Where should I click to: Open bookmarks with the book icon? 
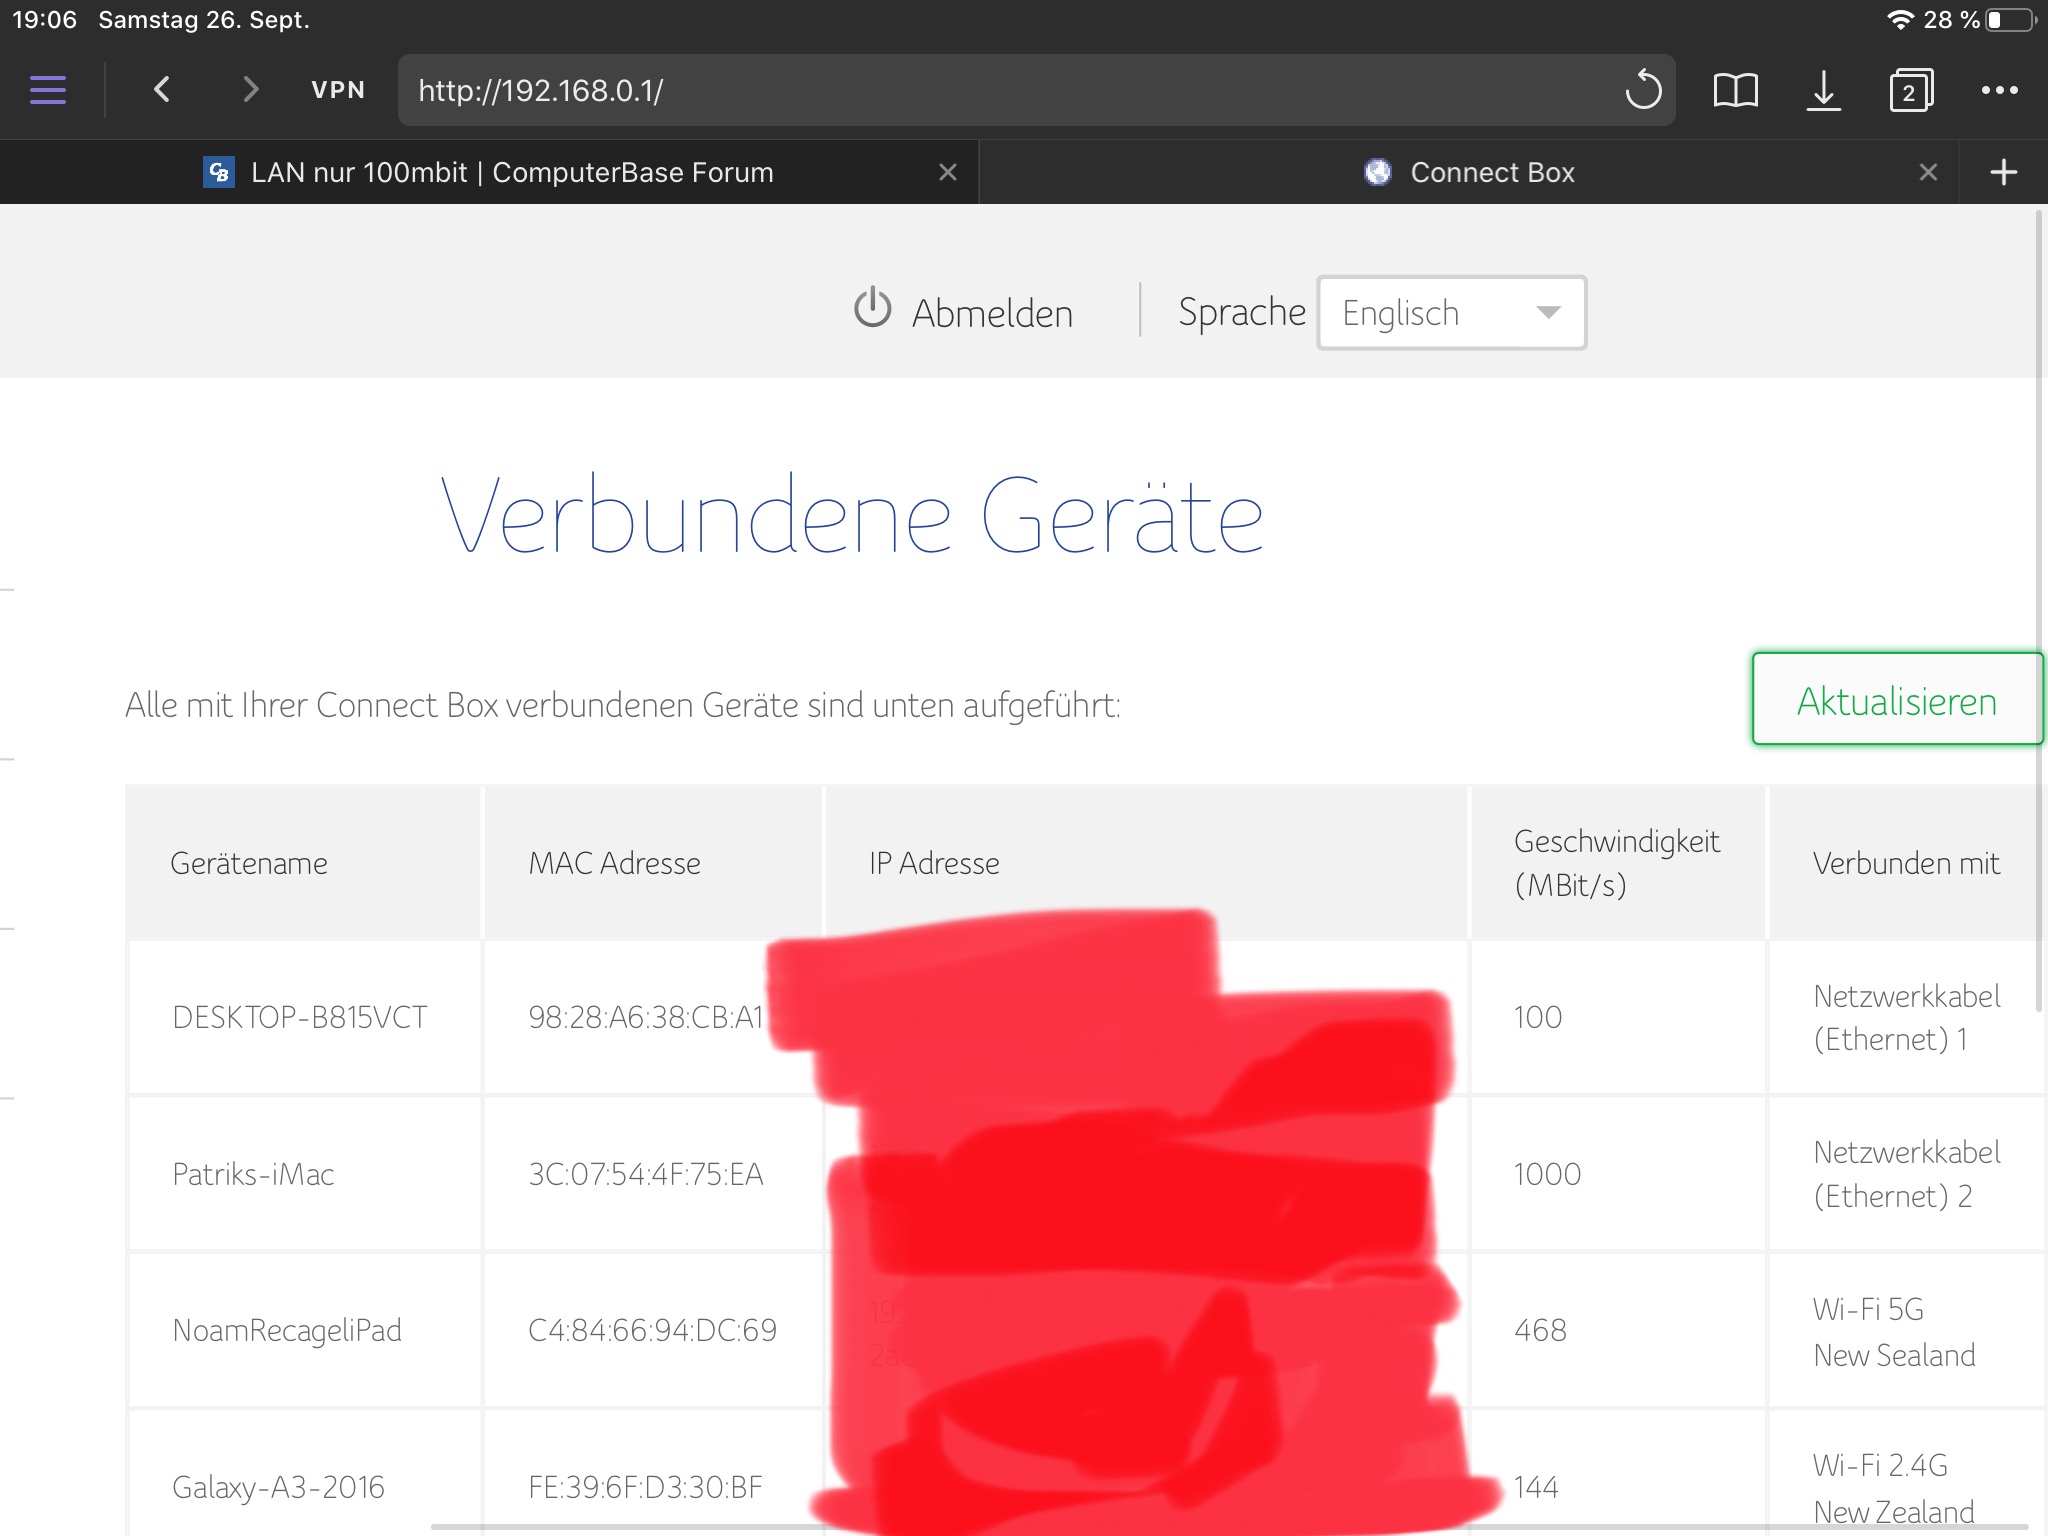1735,90
